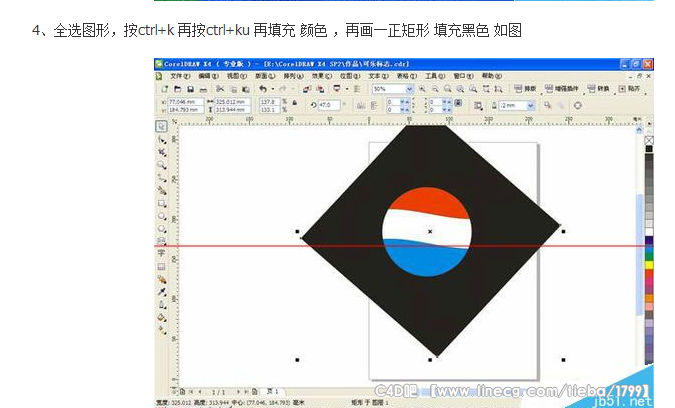This screenshot has height=408, width=675.
Task: Select the Fill bucket tool
Action: click(162, 318)
